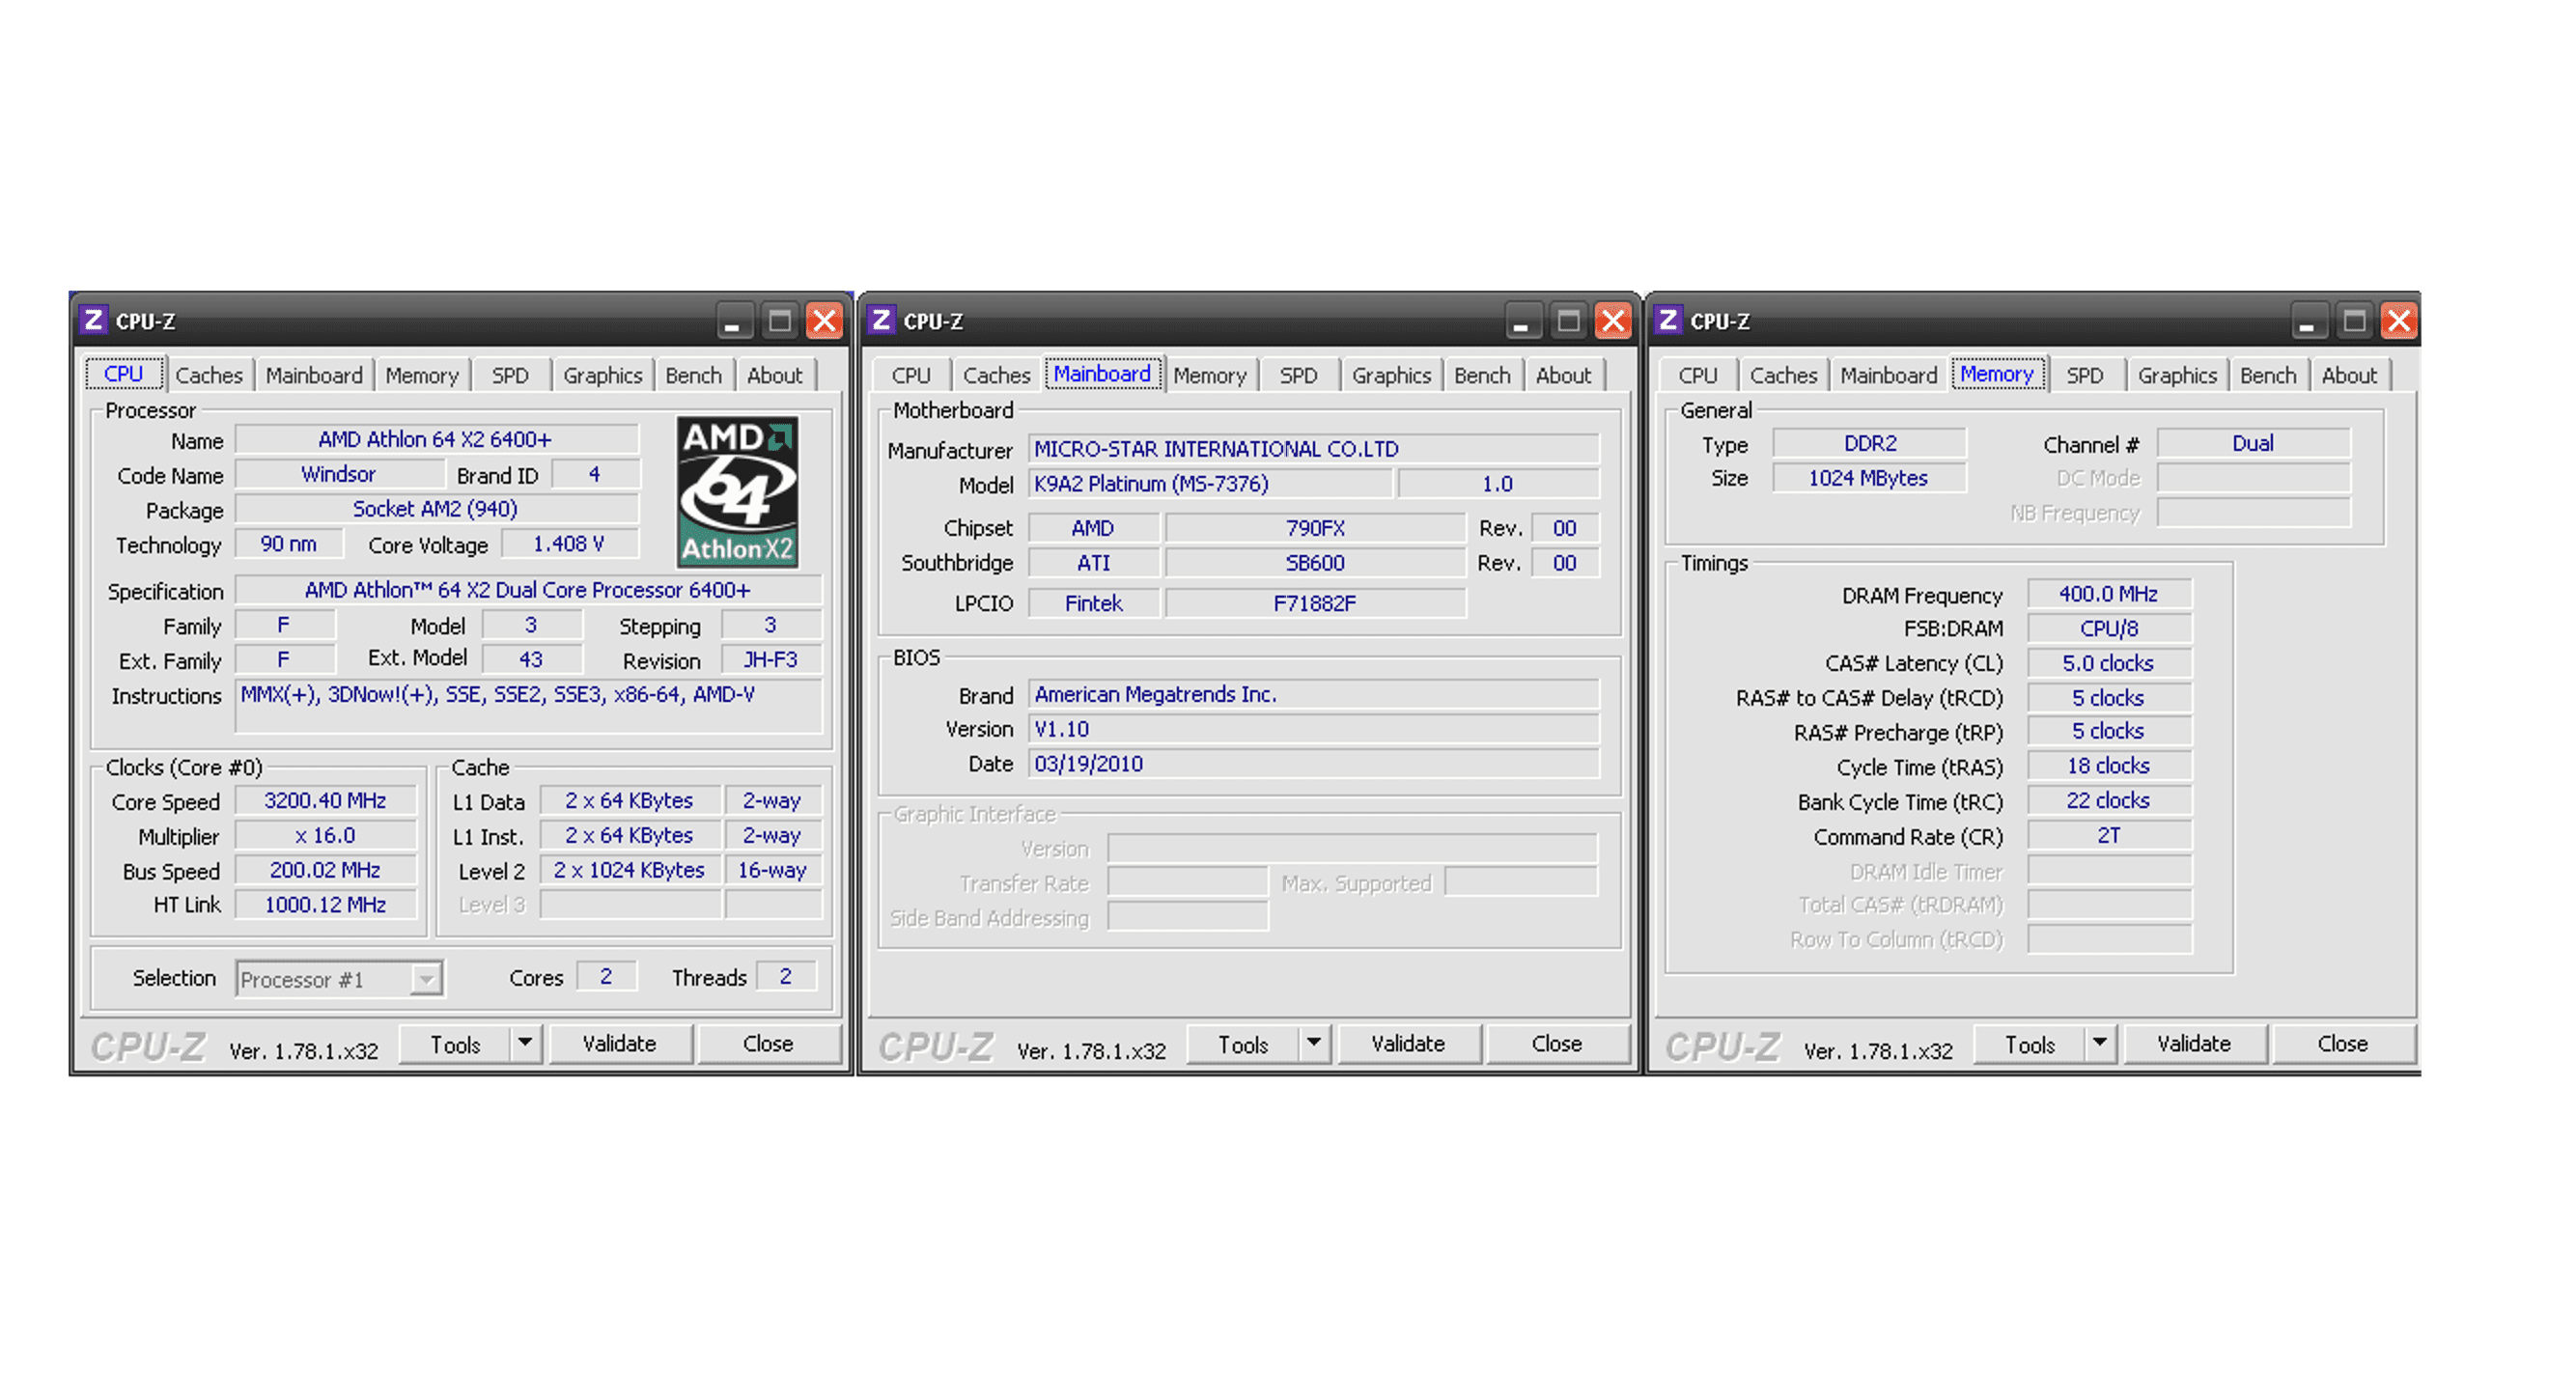
Task: Click the motherboard model K9A2 Platinum (MS-7376)
Action: 1210,484
